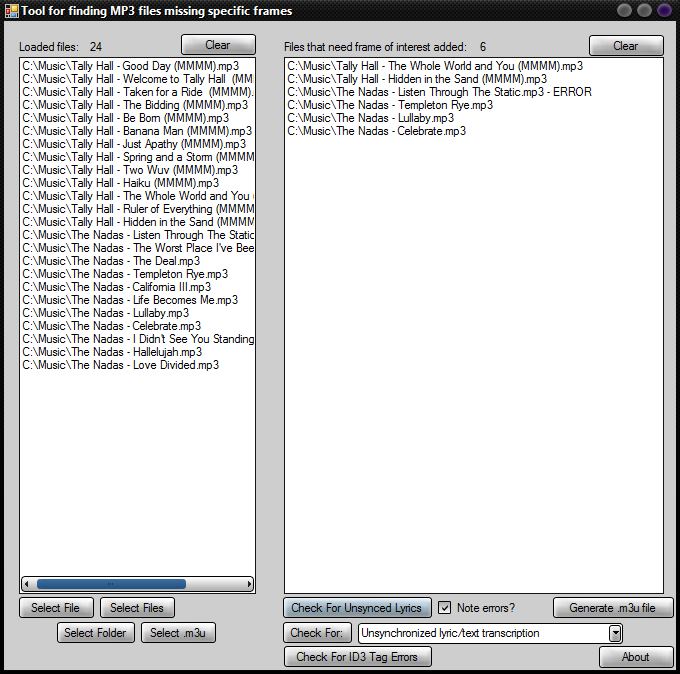Click the application icon in title bar
Viewport: 680px width, 674px height.
(12, 11)
